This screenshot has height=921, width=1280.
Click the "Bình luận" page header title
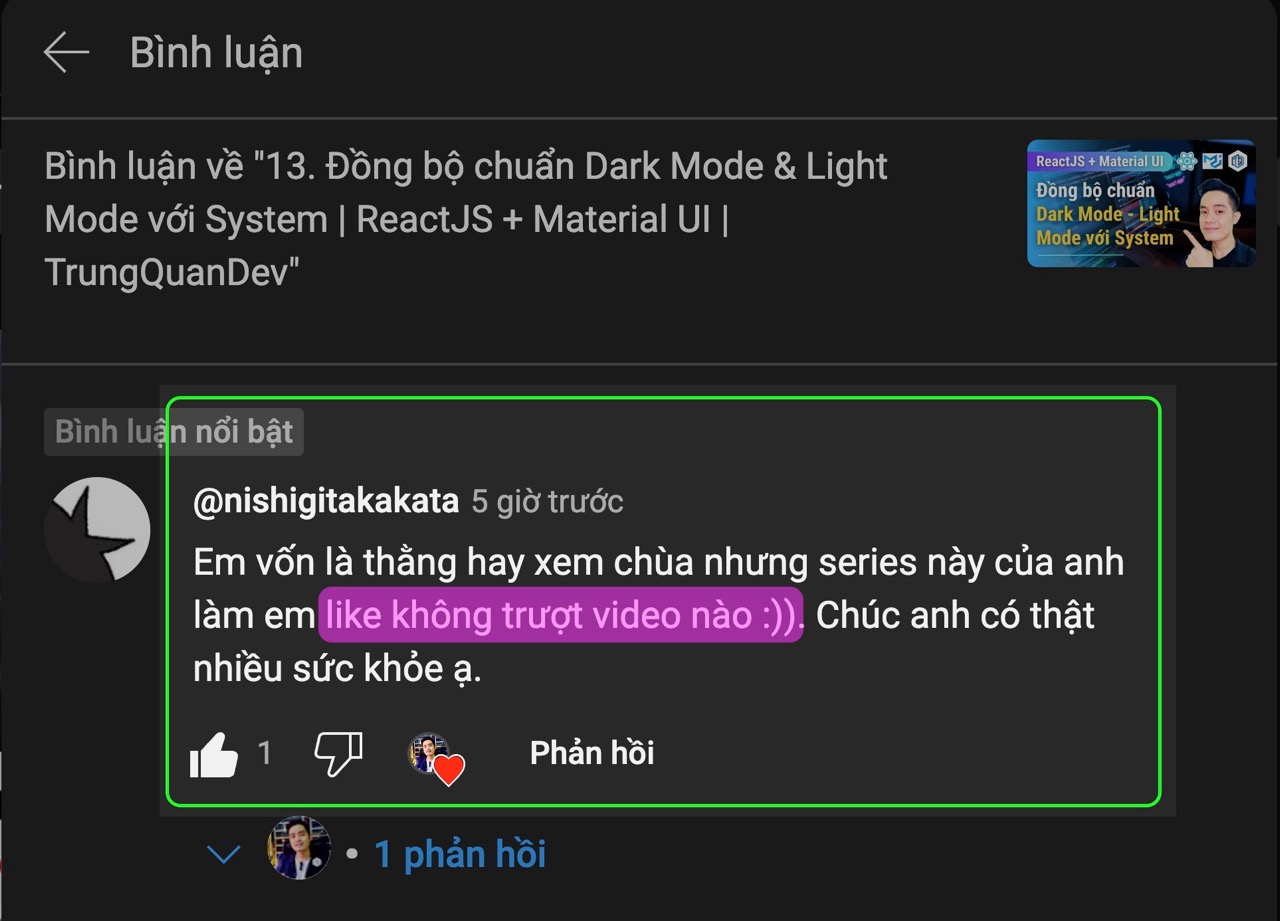216,53
